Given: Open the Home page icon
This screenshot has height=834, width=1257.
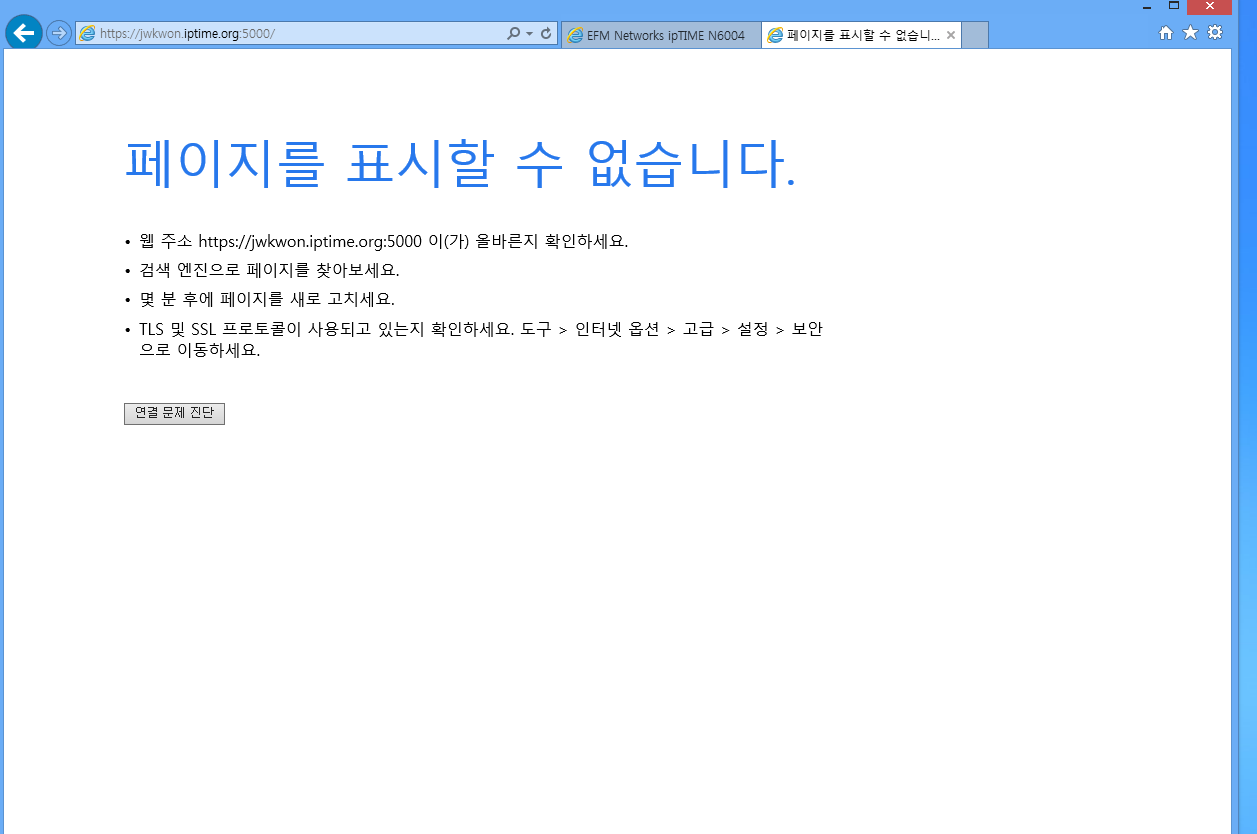Looking at the screenshot, I should click(x=1166, y=33).
